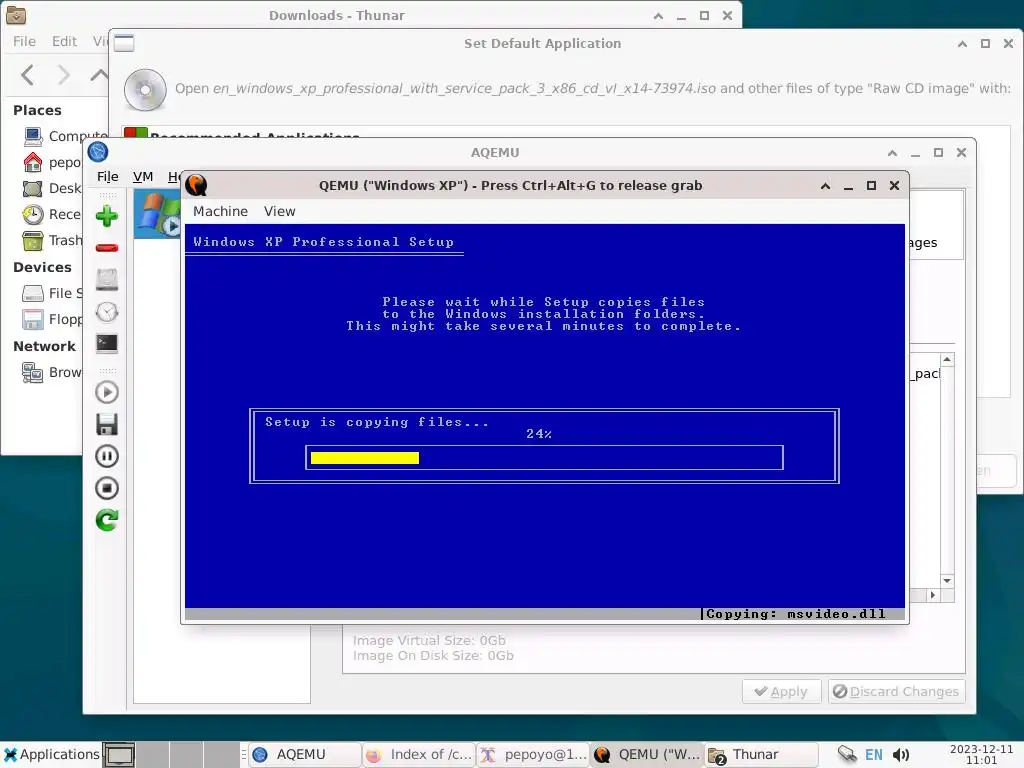Switch to Index of browser taskbar item

[419, 754]
